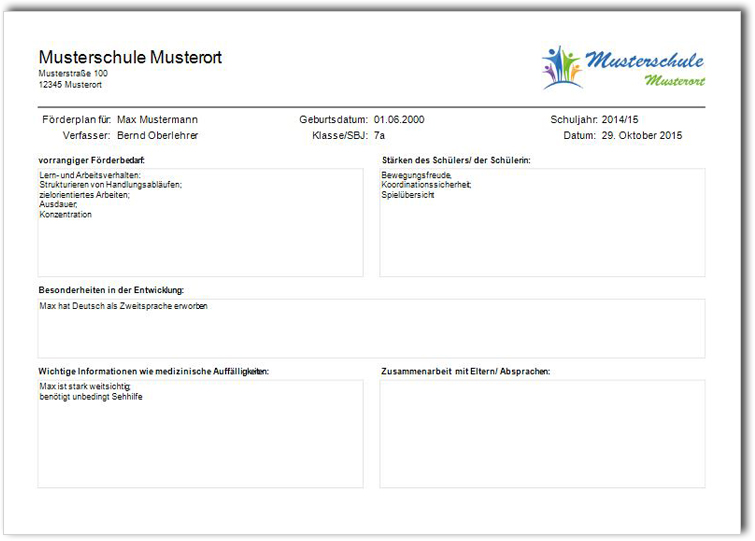Click the heading 'Musterschule Musterort'

(130, 57)
